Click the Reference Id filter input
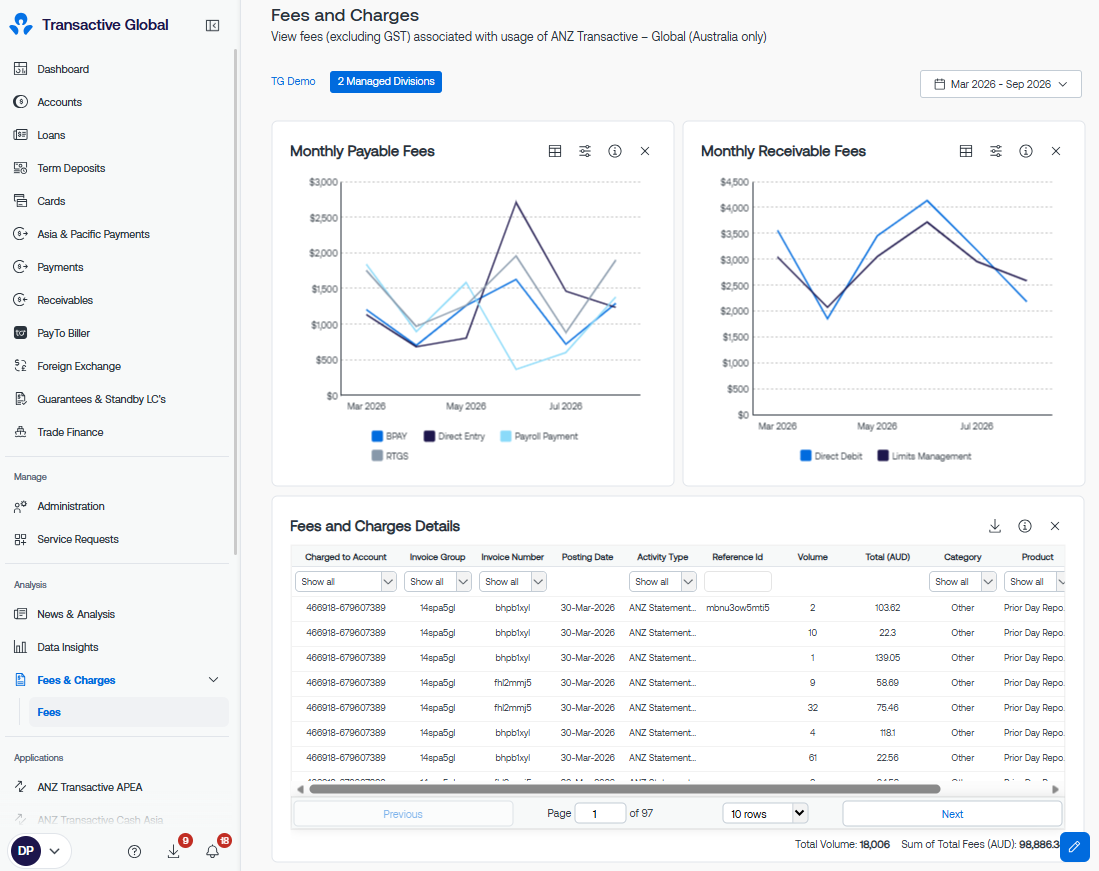Screen dimensions: 1099x871 [x=738, y=582]
